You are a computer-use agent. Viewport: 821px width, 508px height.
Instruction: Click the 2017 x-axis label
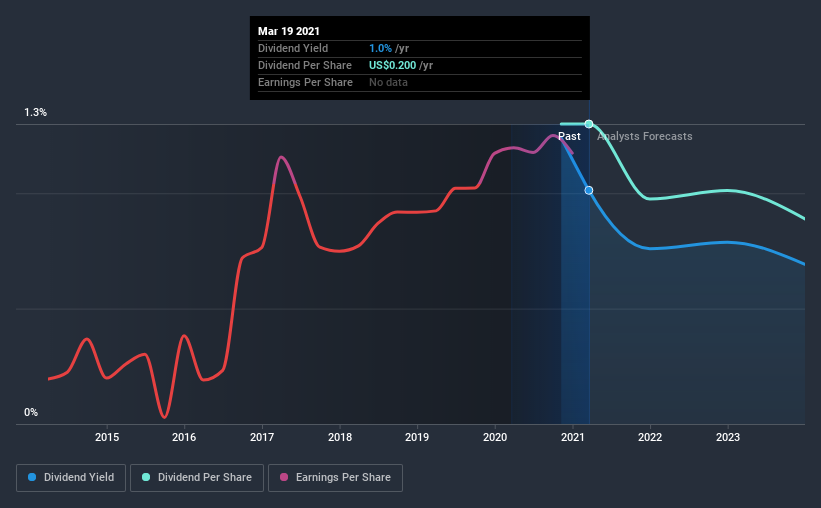click(262, 437)
